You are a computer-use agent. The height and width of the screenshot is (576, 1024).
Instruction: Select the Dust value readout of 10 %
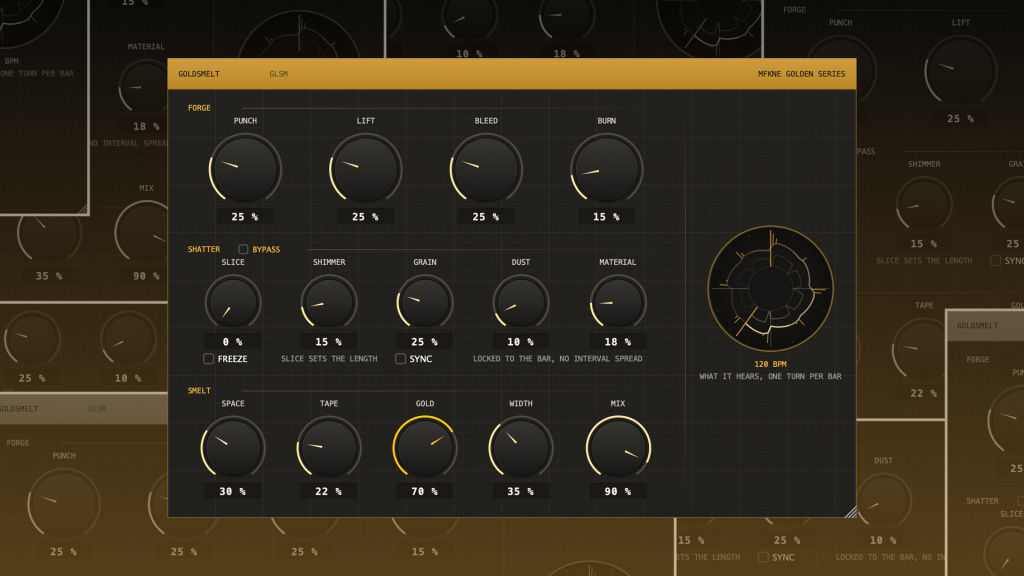[521, 342]
